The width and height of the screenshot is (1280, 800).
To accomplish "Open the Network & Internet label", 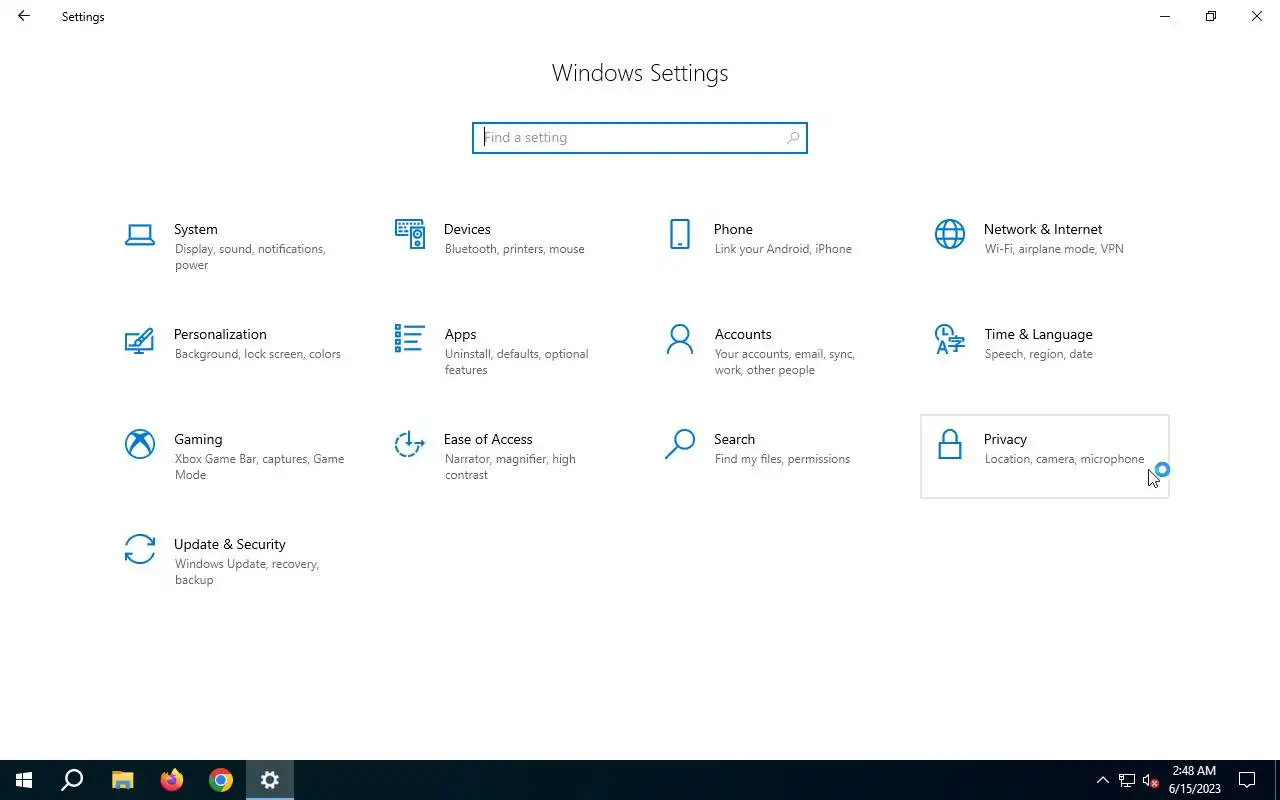I will (1043, 229).
